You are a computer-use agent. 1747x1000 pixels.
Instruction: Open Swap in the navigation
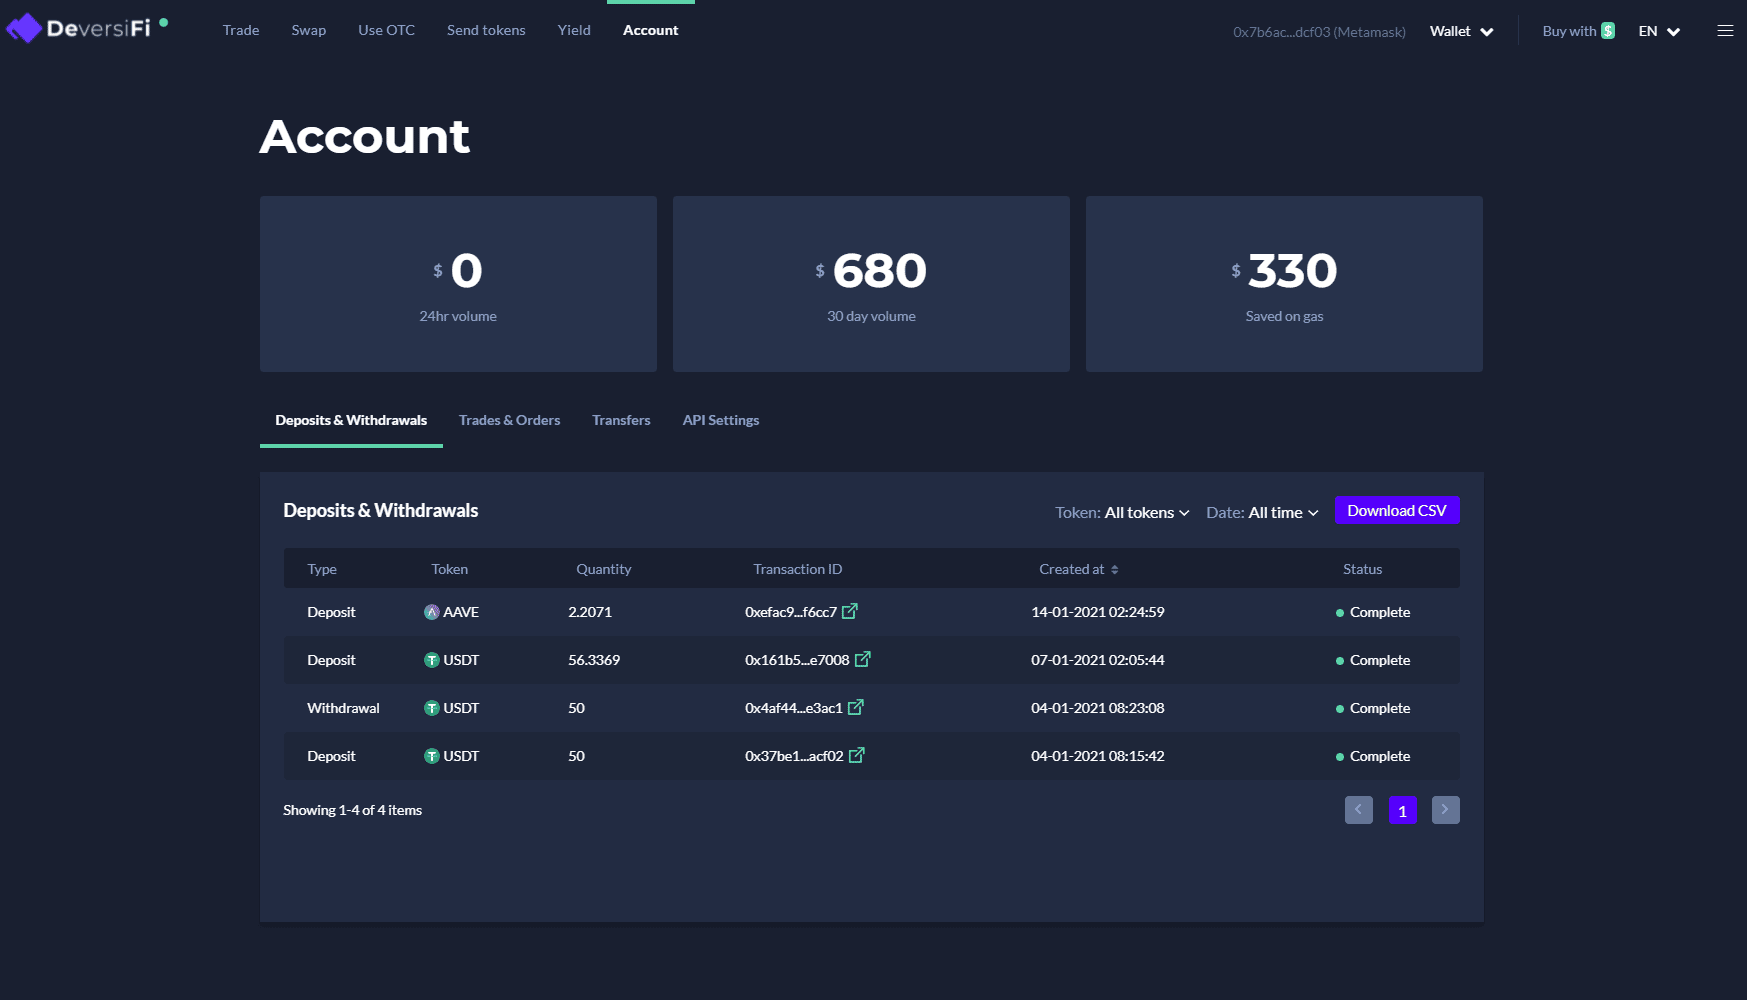[x=309, y=30]
